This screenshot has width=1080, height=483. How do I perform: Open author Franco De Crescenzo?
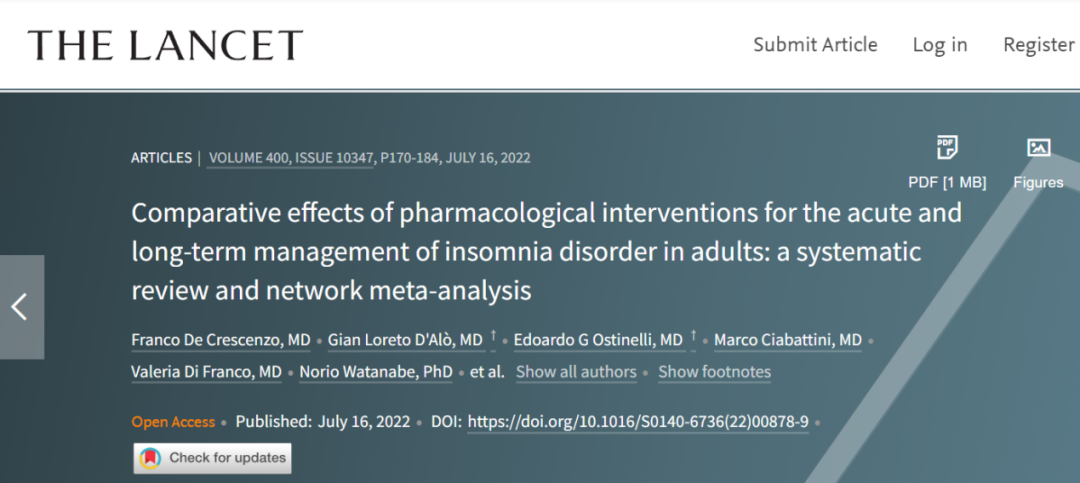pos(221,341)
